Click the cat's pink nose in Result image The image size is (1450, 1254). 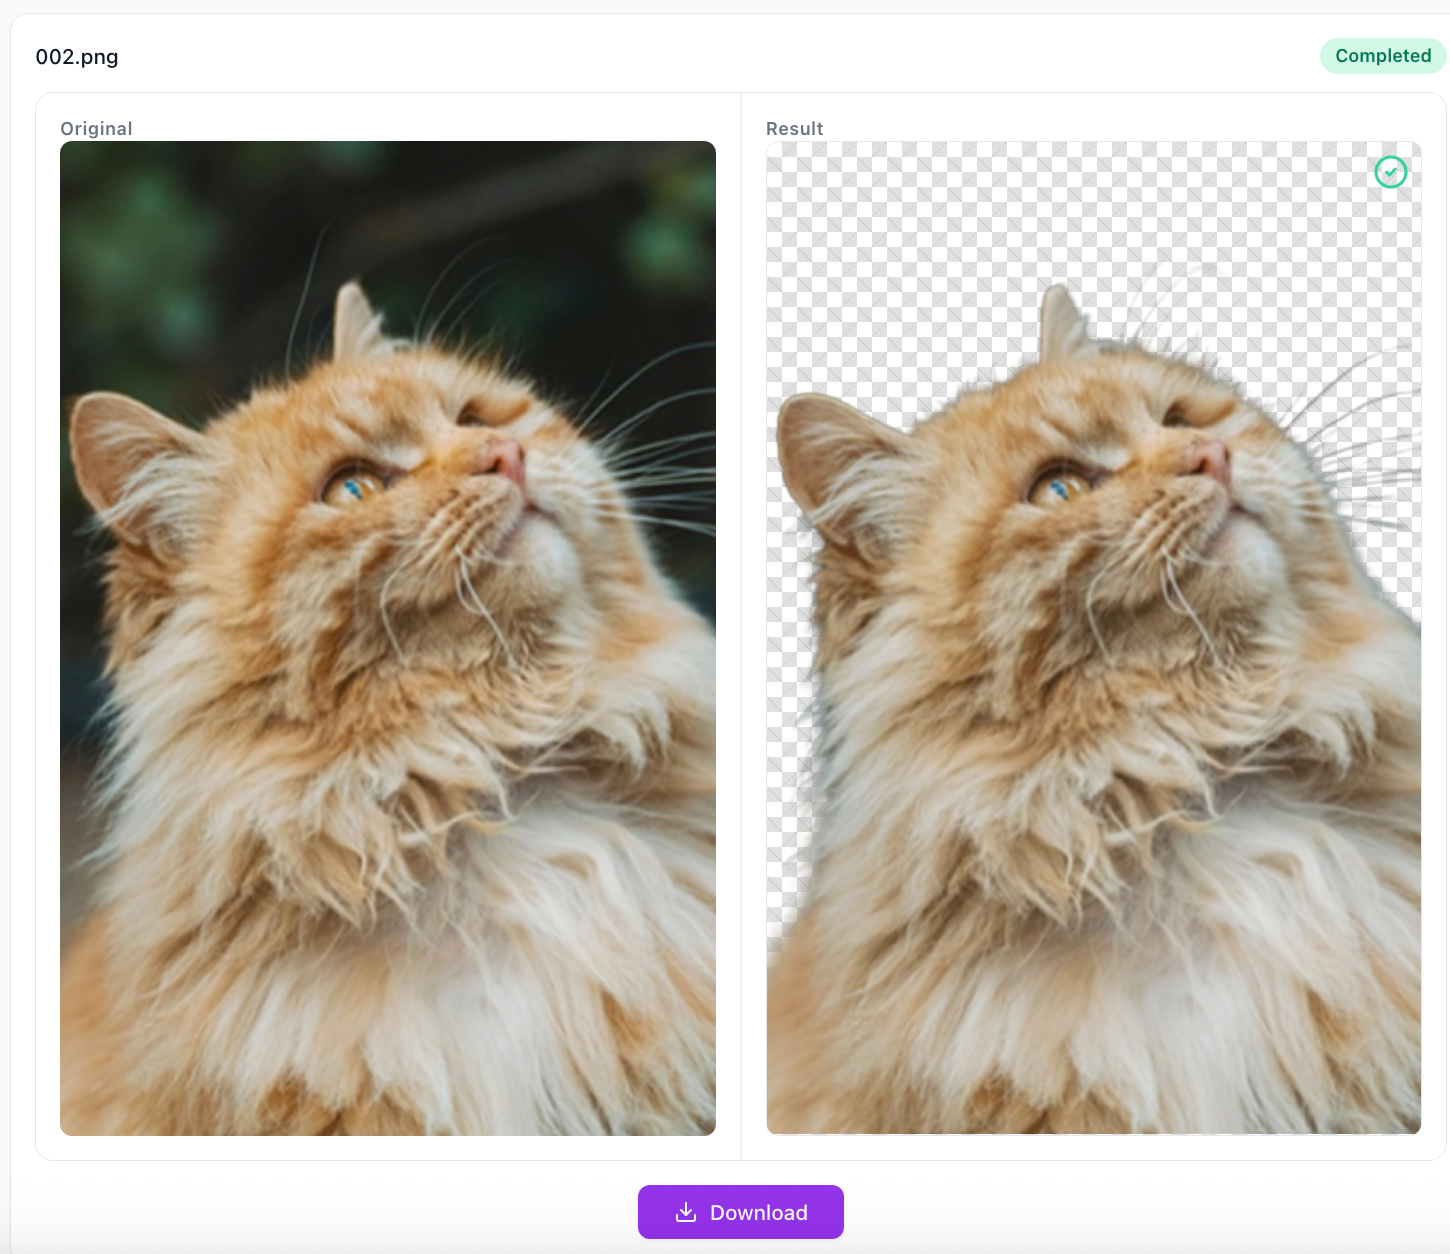pyautogui.click(x=1213, y=461)
